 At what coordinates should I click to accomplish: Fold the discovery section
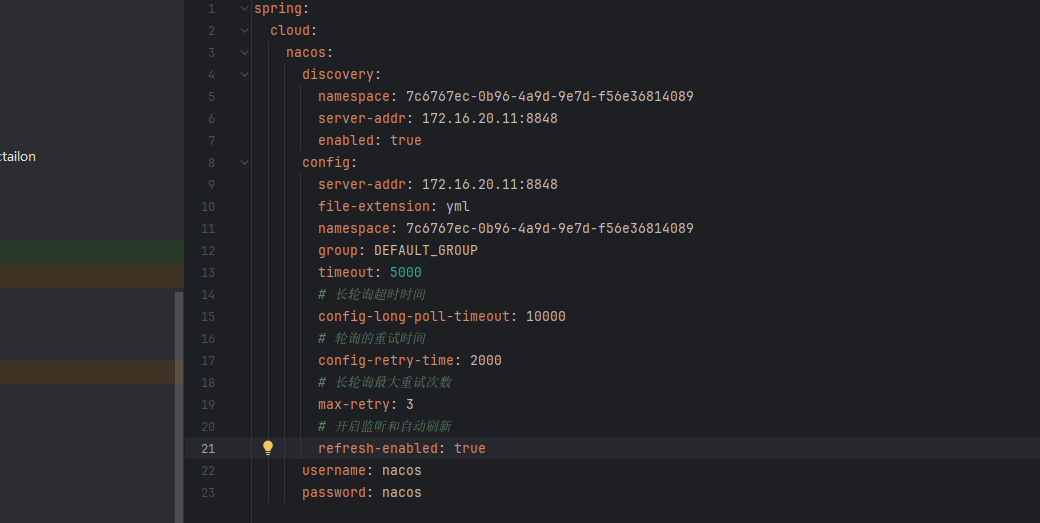pyautogui.click(x=244, y=75)
